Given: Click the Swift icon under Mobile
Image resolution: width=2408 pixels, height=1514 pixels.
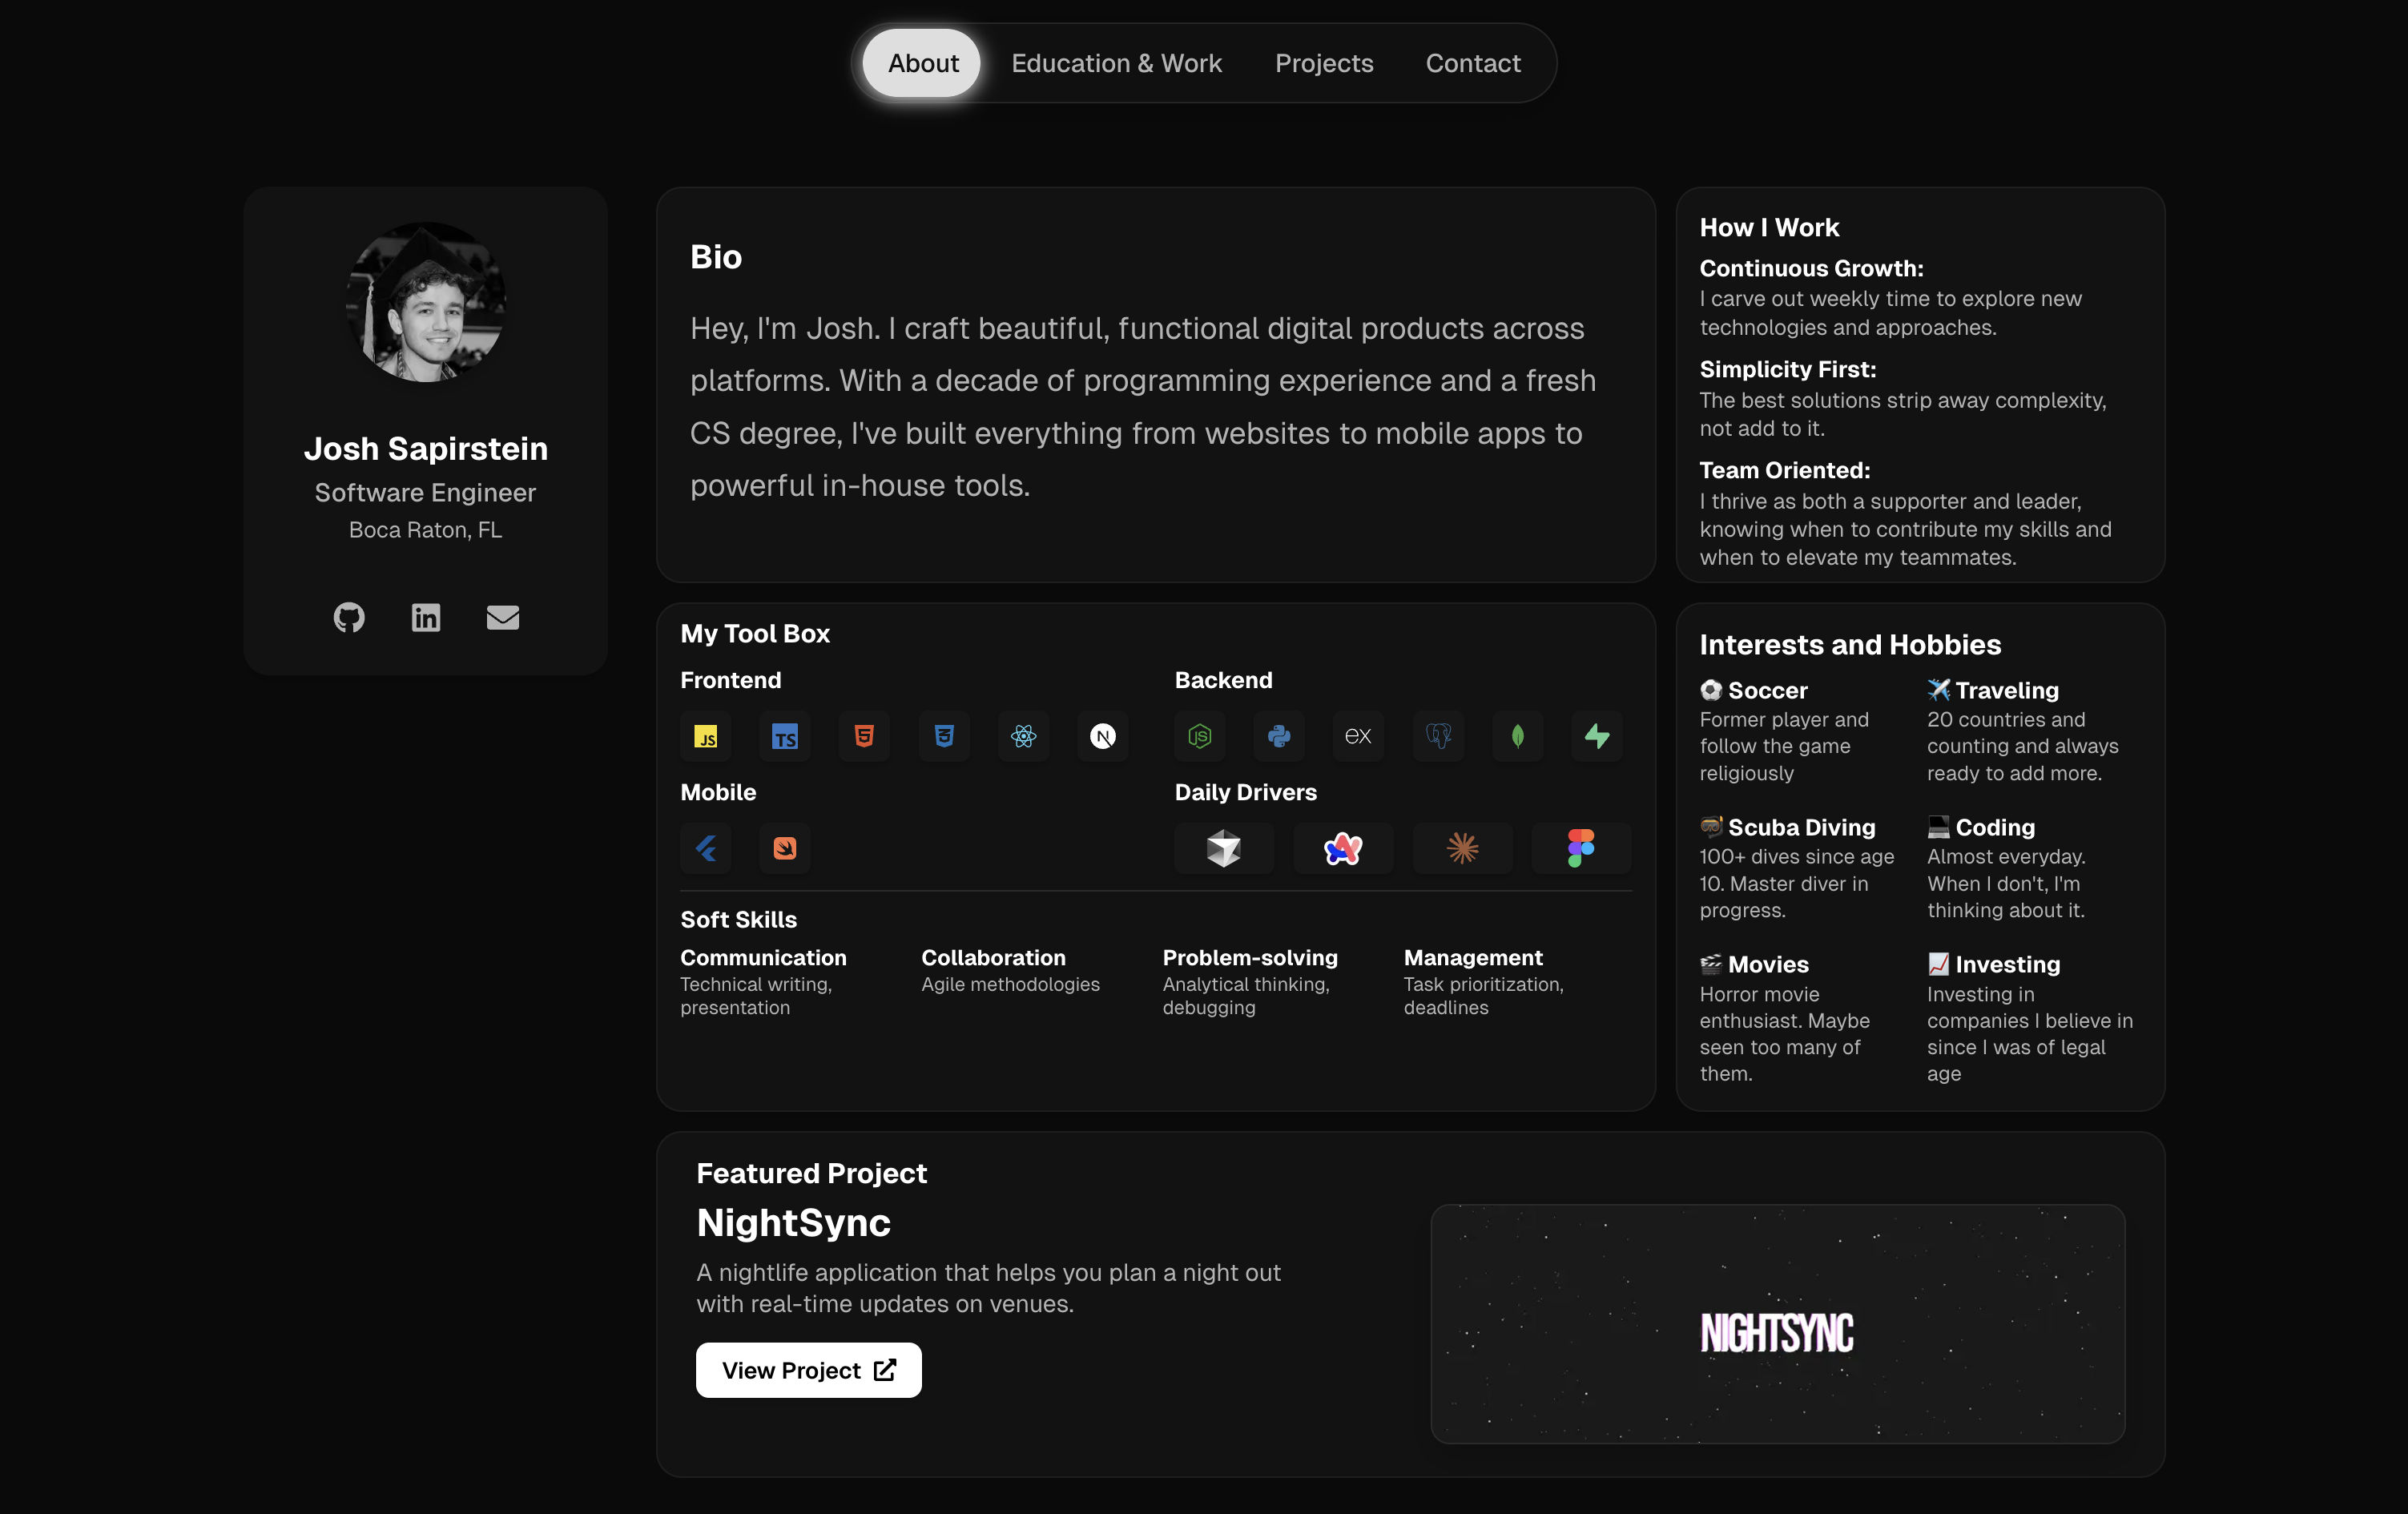Looking at the screenshot, I should pos(785,849).
